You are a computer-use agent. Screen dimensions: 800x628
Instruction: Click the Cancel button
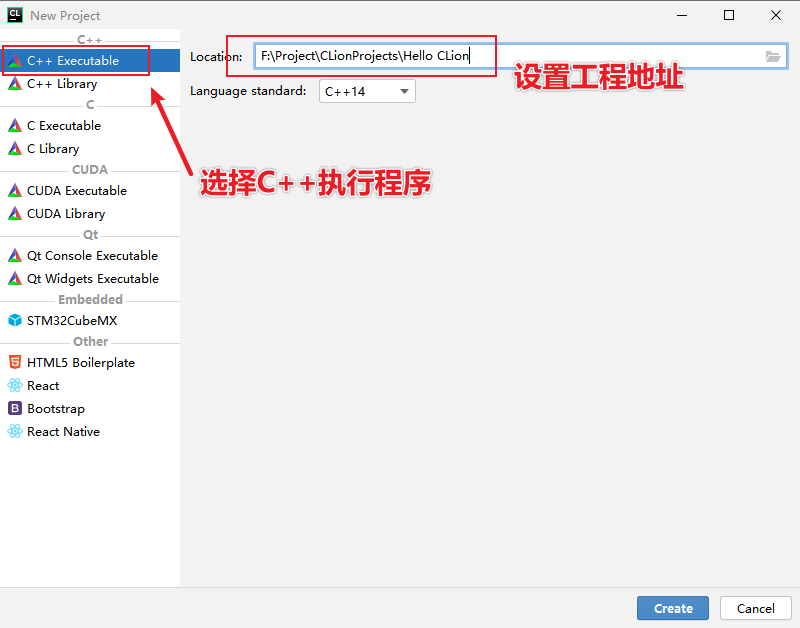[755, 608]
